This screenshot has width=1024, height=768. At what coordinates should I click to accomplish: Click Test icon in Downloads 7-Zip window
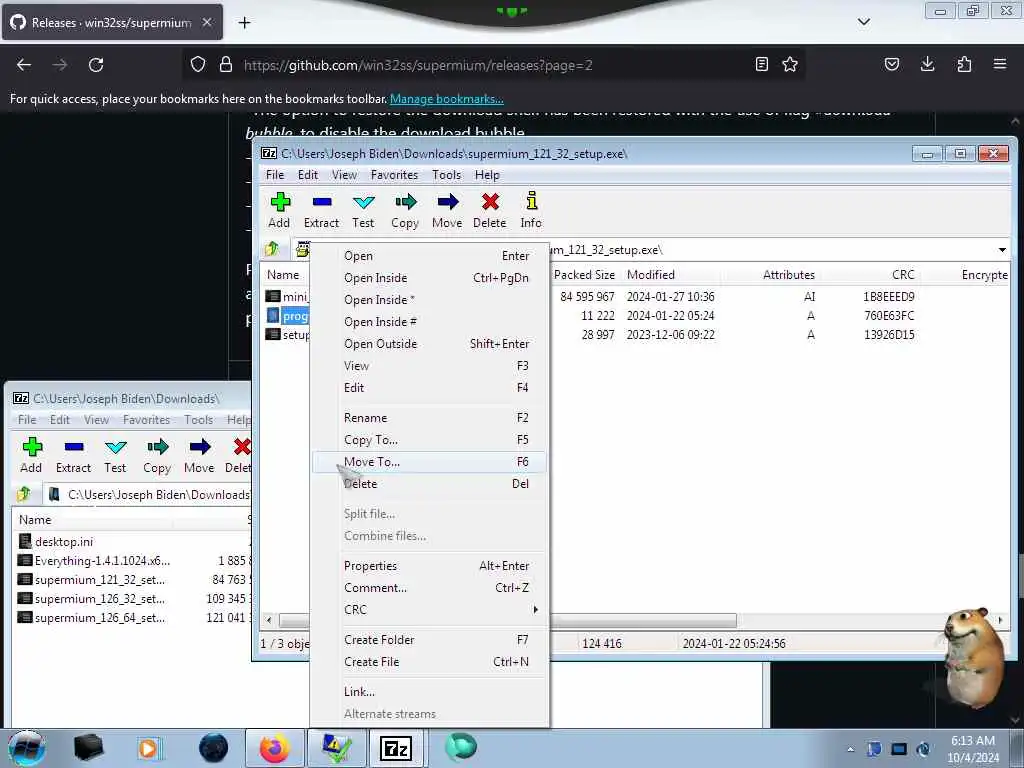point(116,447)
